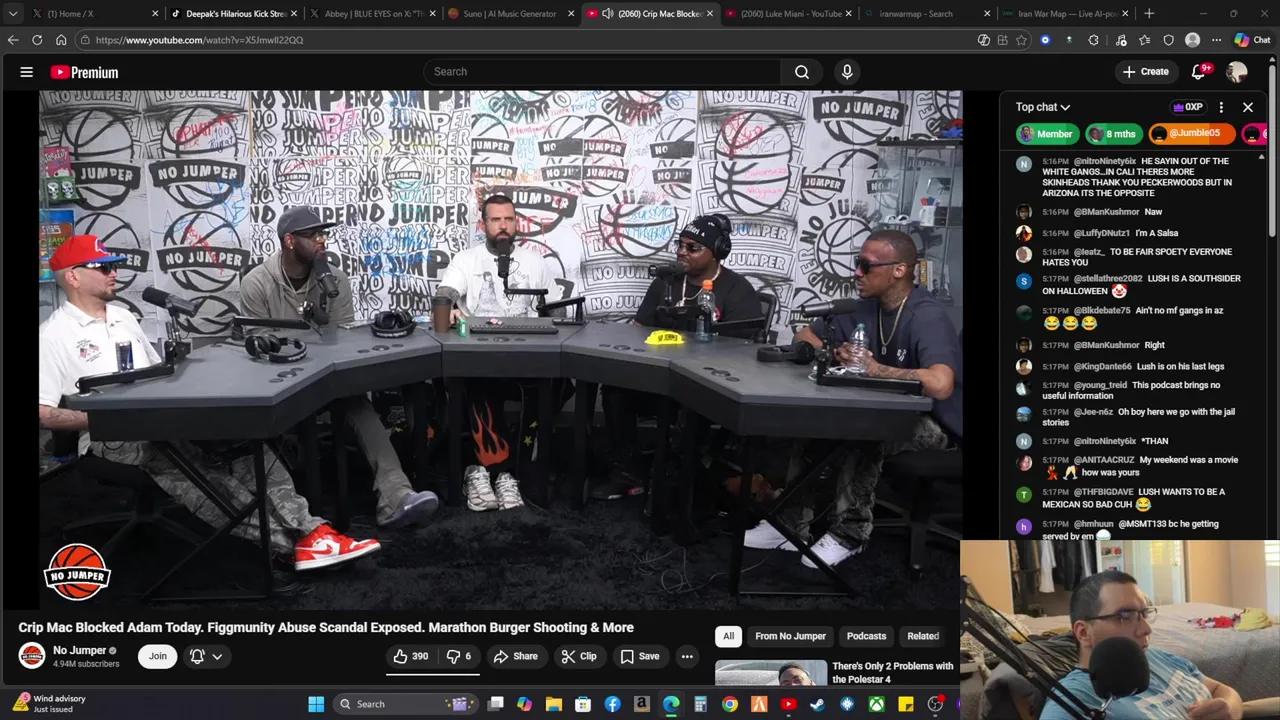Viewport: 1280px width, 720px height.
Task: Switch to the Luke Miani YouTube tab
Action: [788, 14]
